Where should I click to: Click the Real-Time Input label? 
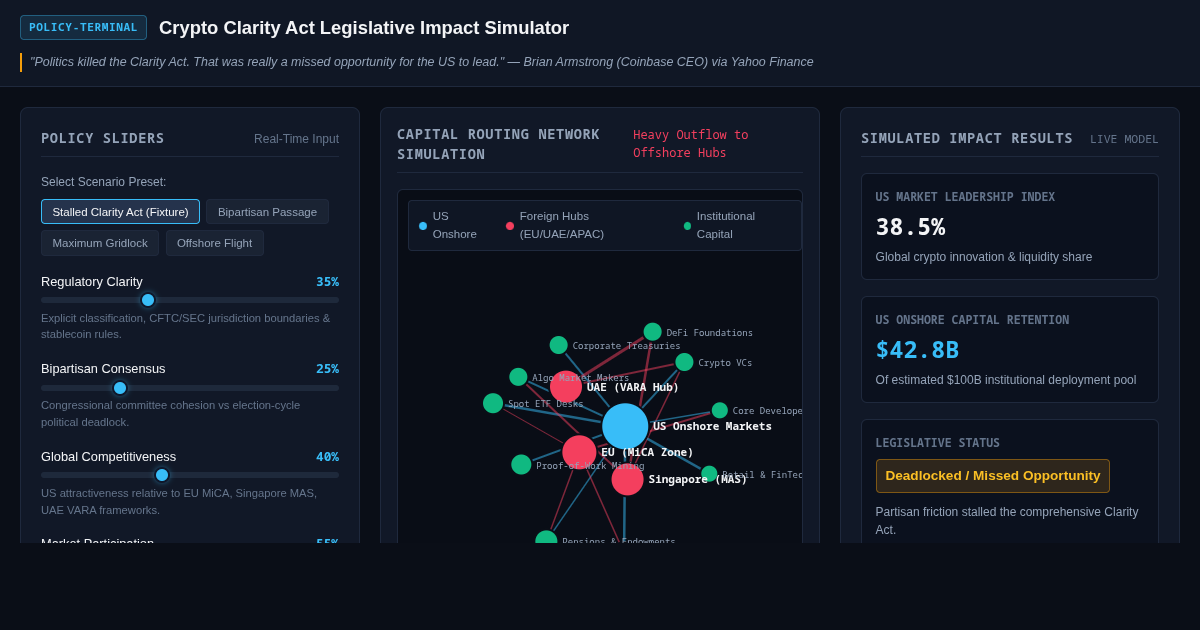pyautogui.click(x=296, y=139)
